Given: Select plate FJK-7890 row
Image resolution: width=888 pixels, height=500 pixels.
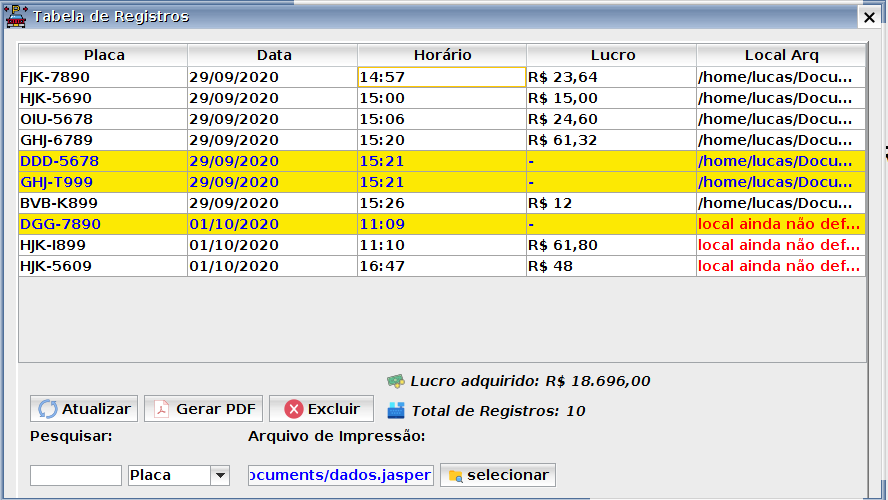Looking at the screenshot, I should (x=442, y=77).
